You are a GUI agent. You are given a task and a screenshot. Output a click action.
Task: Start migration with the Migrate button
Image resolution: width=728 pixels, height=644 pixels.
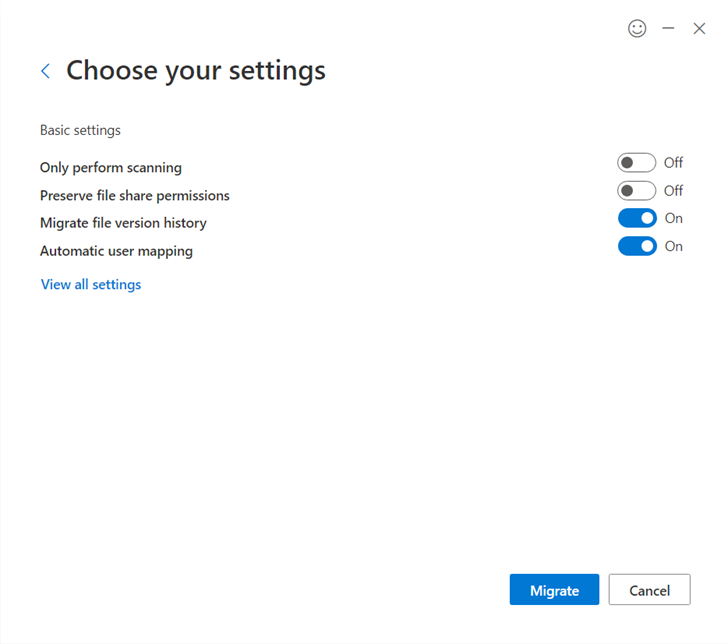coord(554,590)
